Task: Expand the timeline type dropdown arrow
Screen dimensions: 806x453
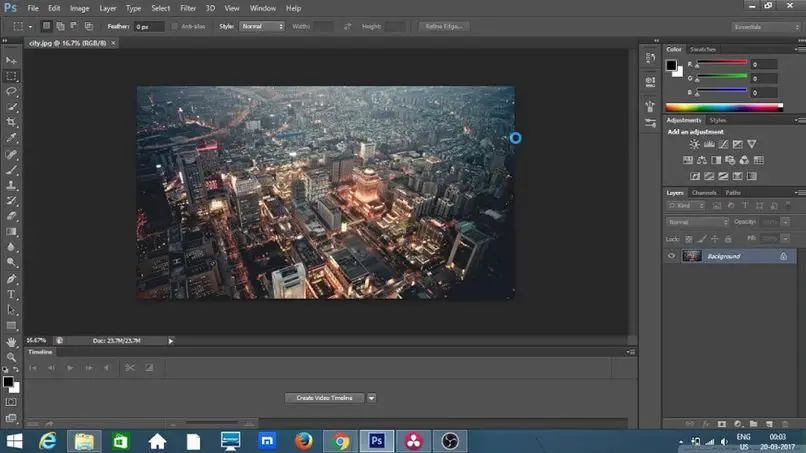Action: point(372,398)
